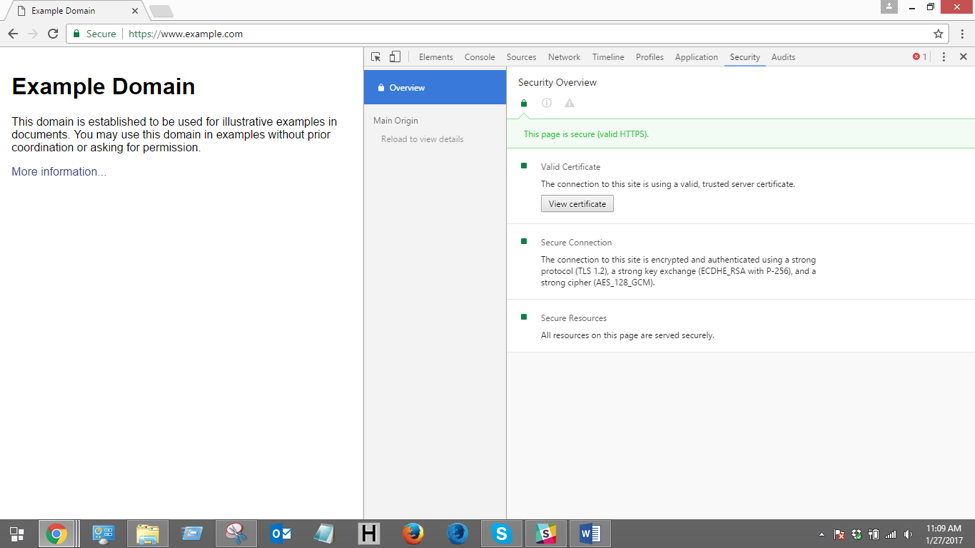Filter by secure lock icon in Security Overview
The width and height of the screenshot is (975, 548).
(x=524, y=103)
